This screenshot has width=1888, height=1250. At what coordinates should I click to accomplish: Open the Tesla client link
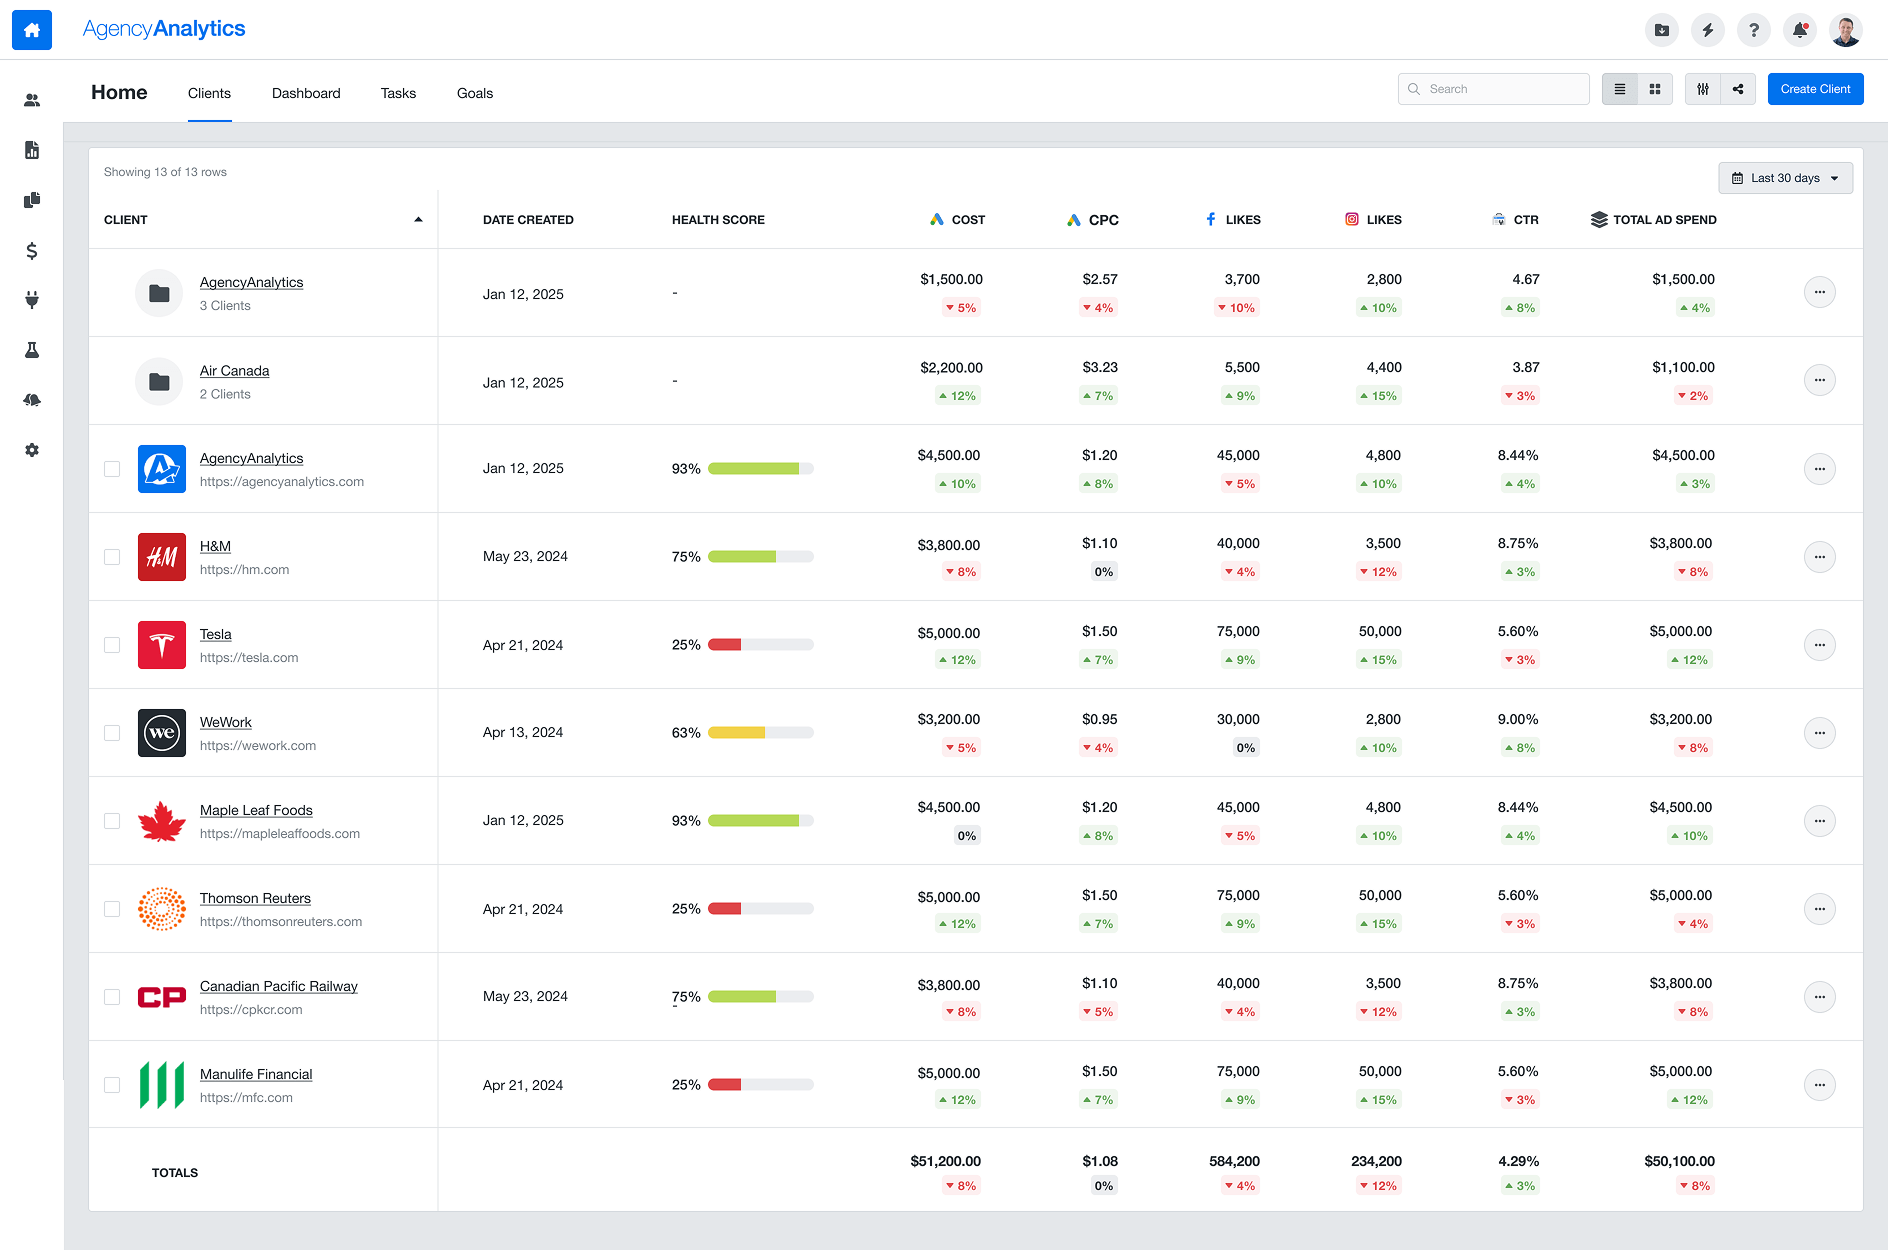coord(215,634)
